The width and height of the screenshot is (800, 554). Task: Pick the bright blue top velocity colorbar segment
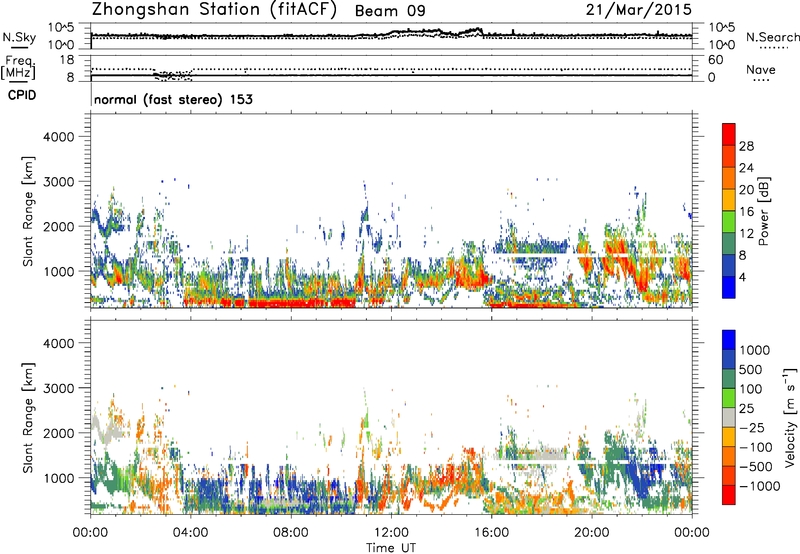[x=729, y=340]
